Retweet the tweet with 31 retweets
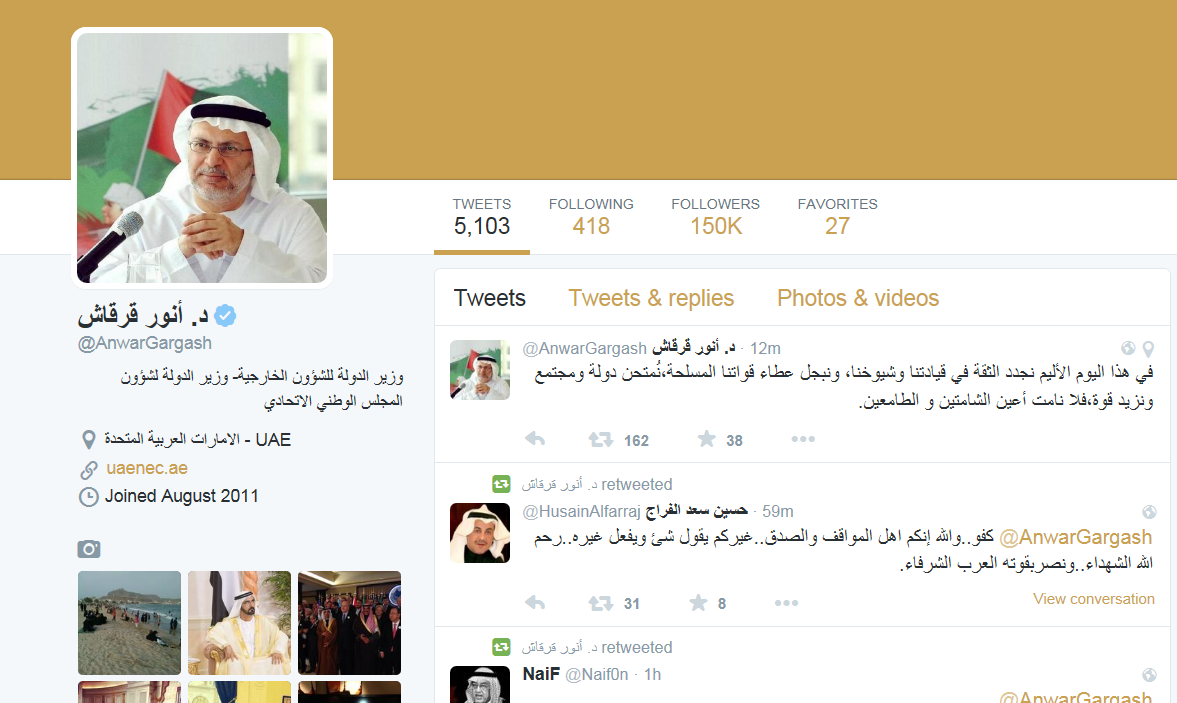Viewport: 1177px width, 703px height. click(x=601, y=602)
